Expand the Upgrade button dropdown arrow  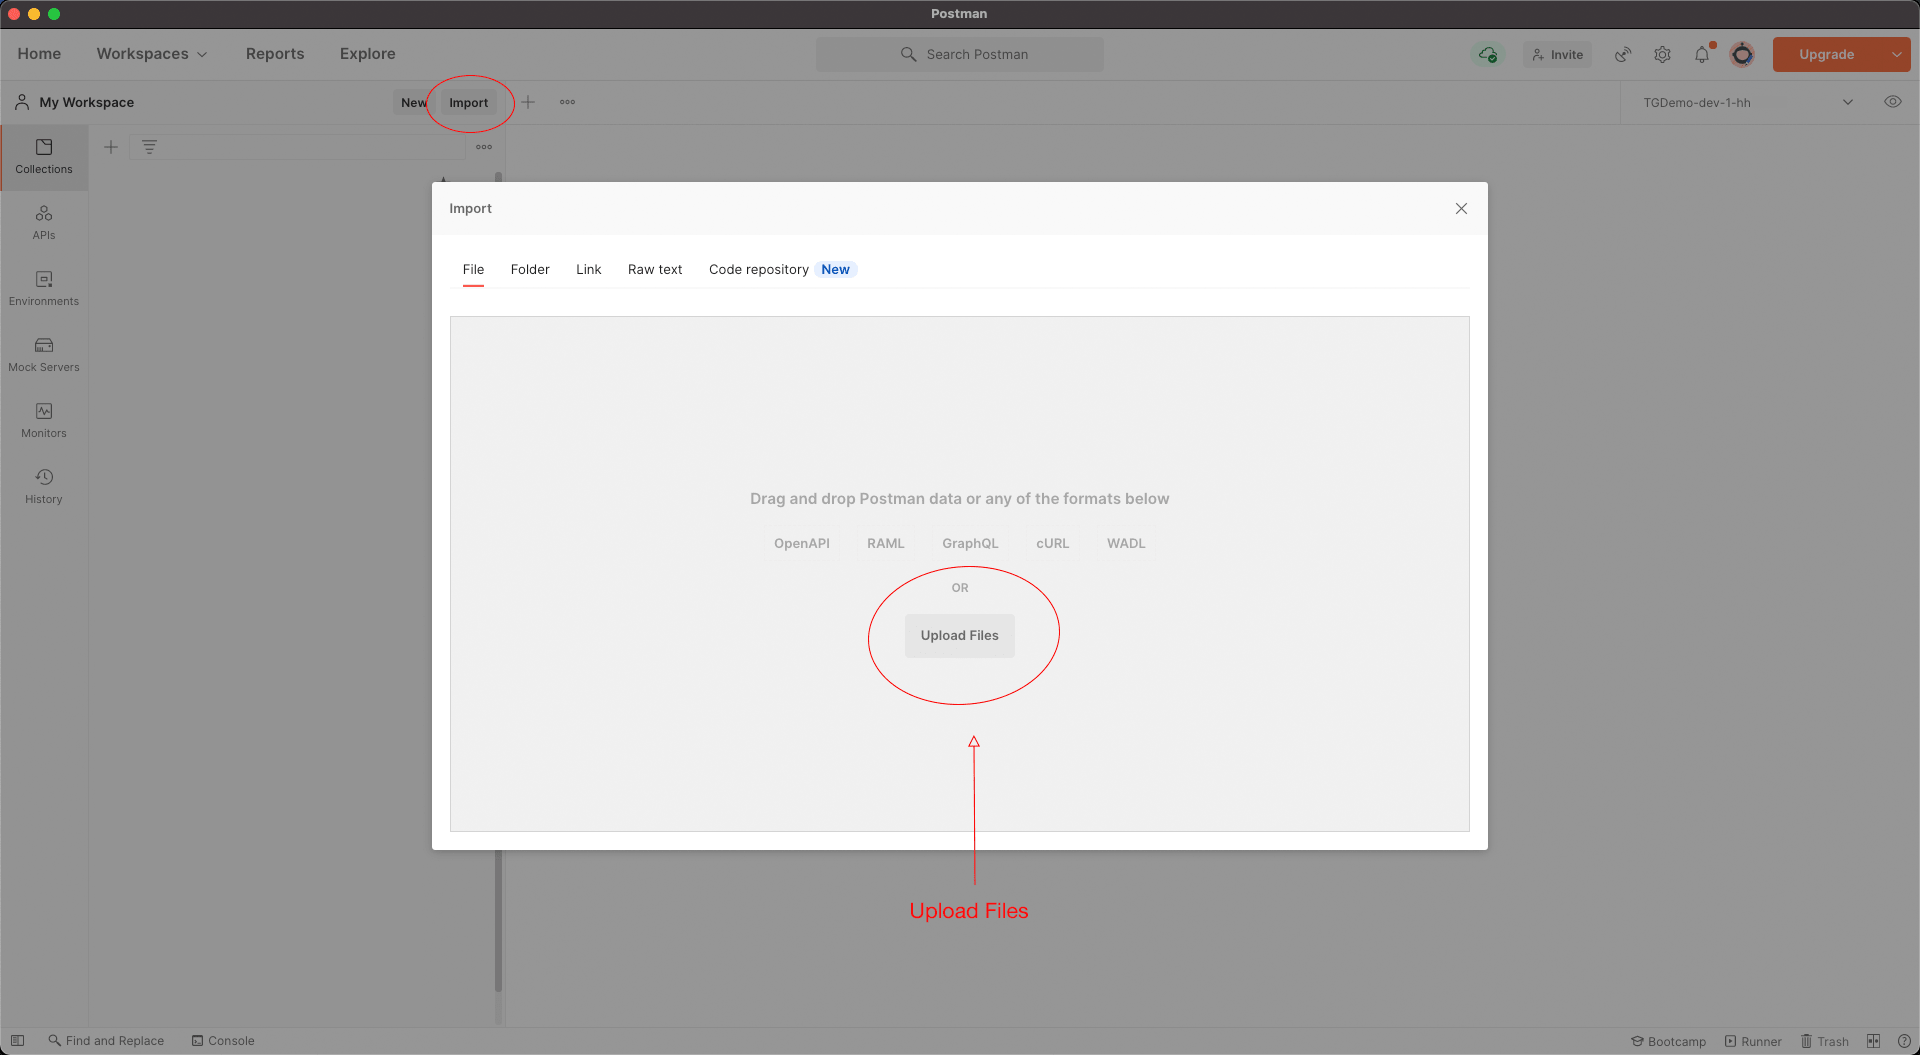(x=1896, y=55)
